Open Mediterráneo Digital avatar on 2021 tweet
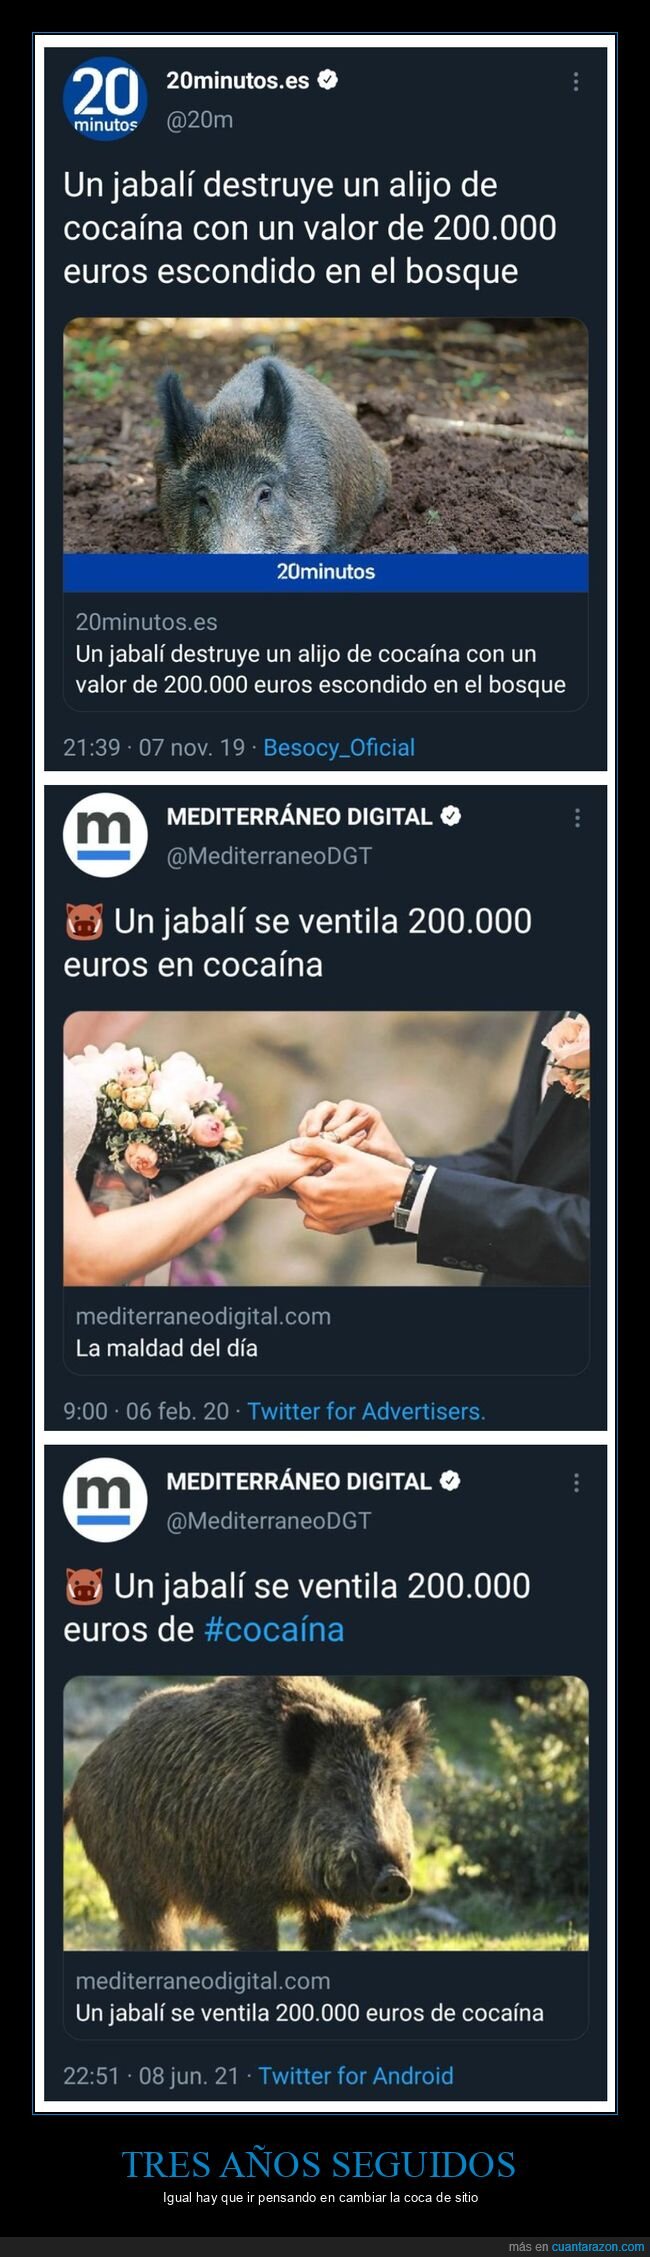Viewport: 650px width, 2257px height. [x=105, y=1499]
